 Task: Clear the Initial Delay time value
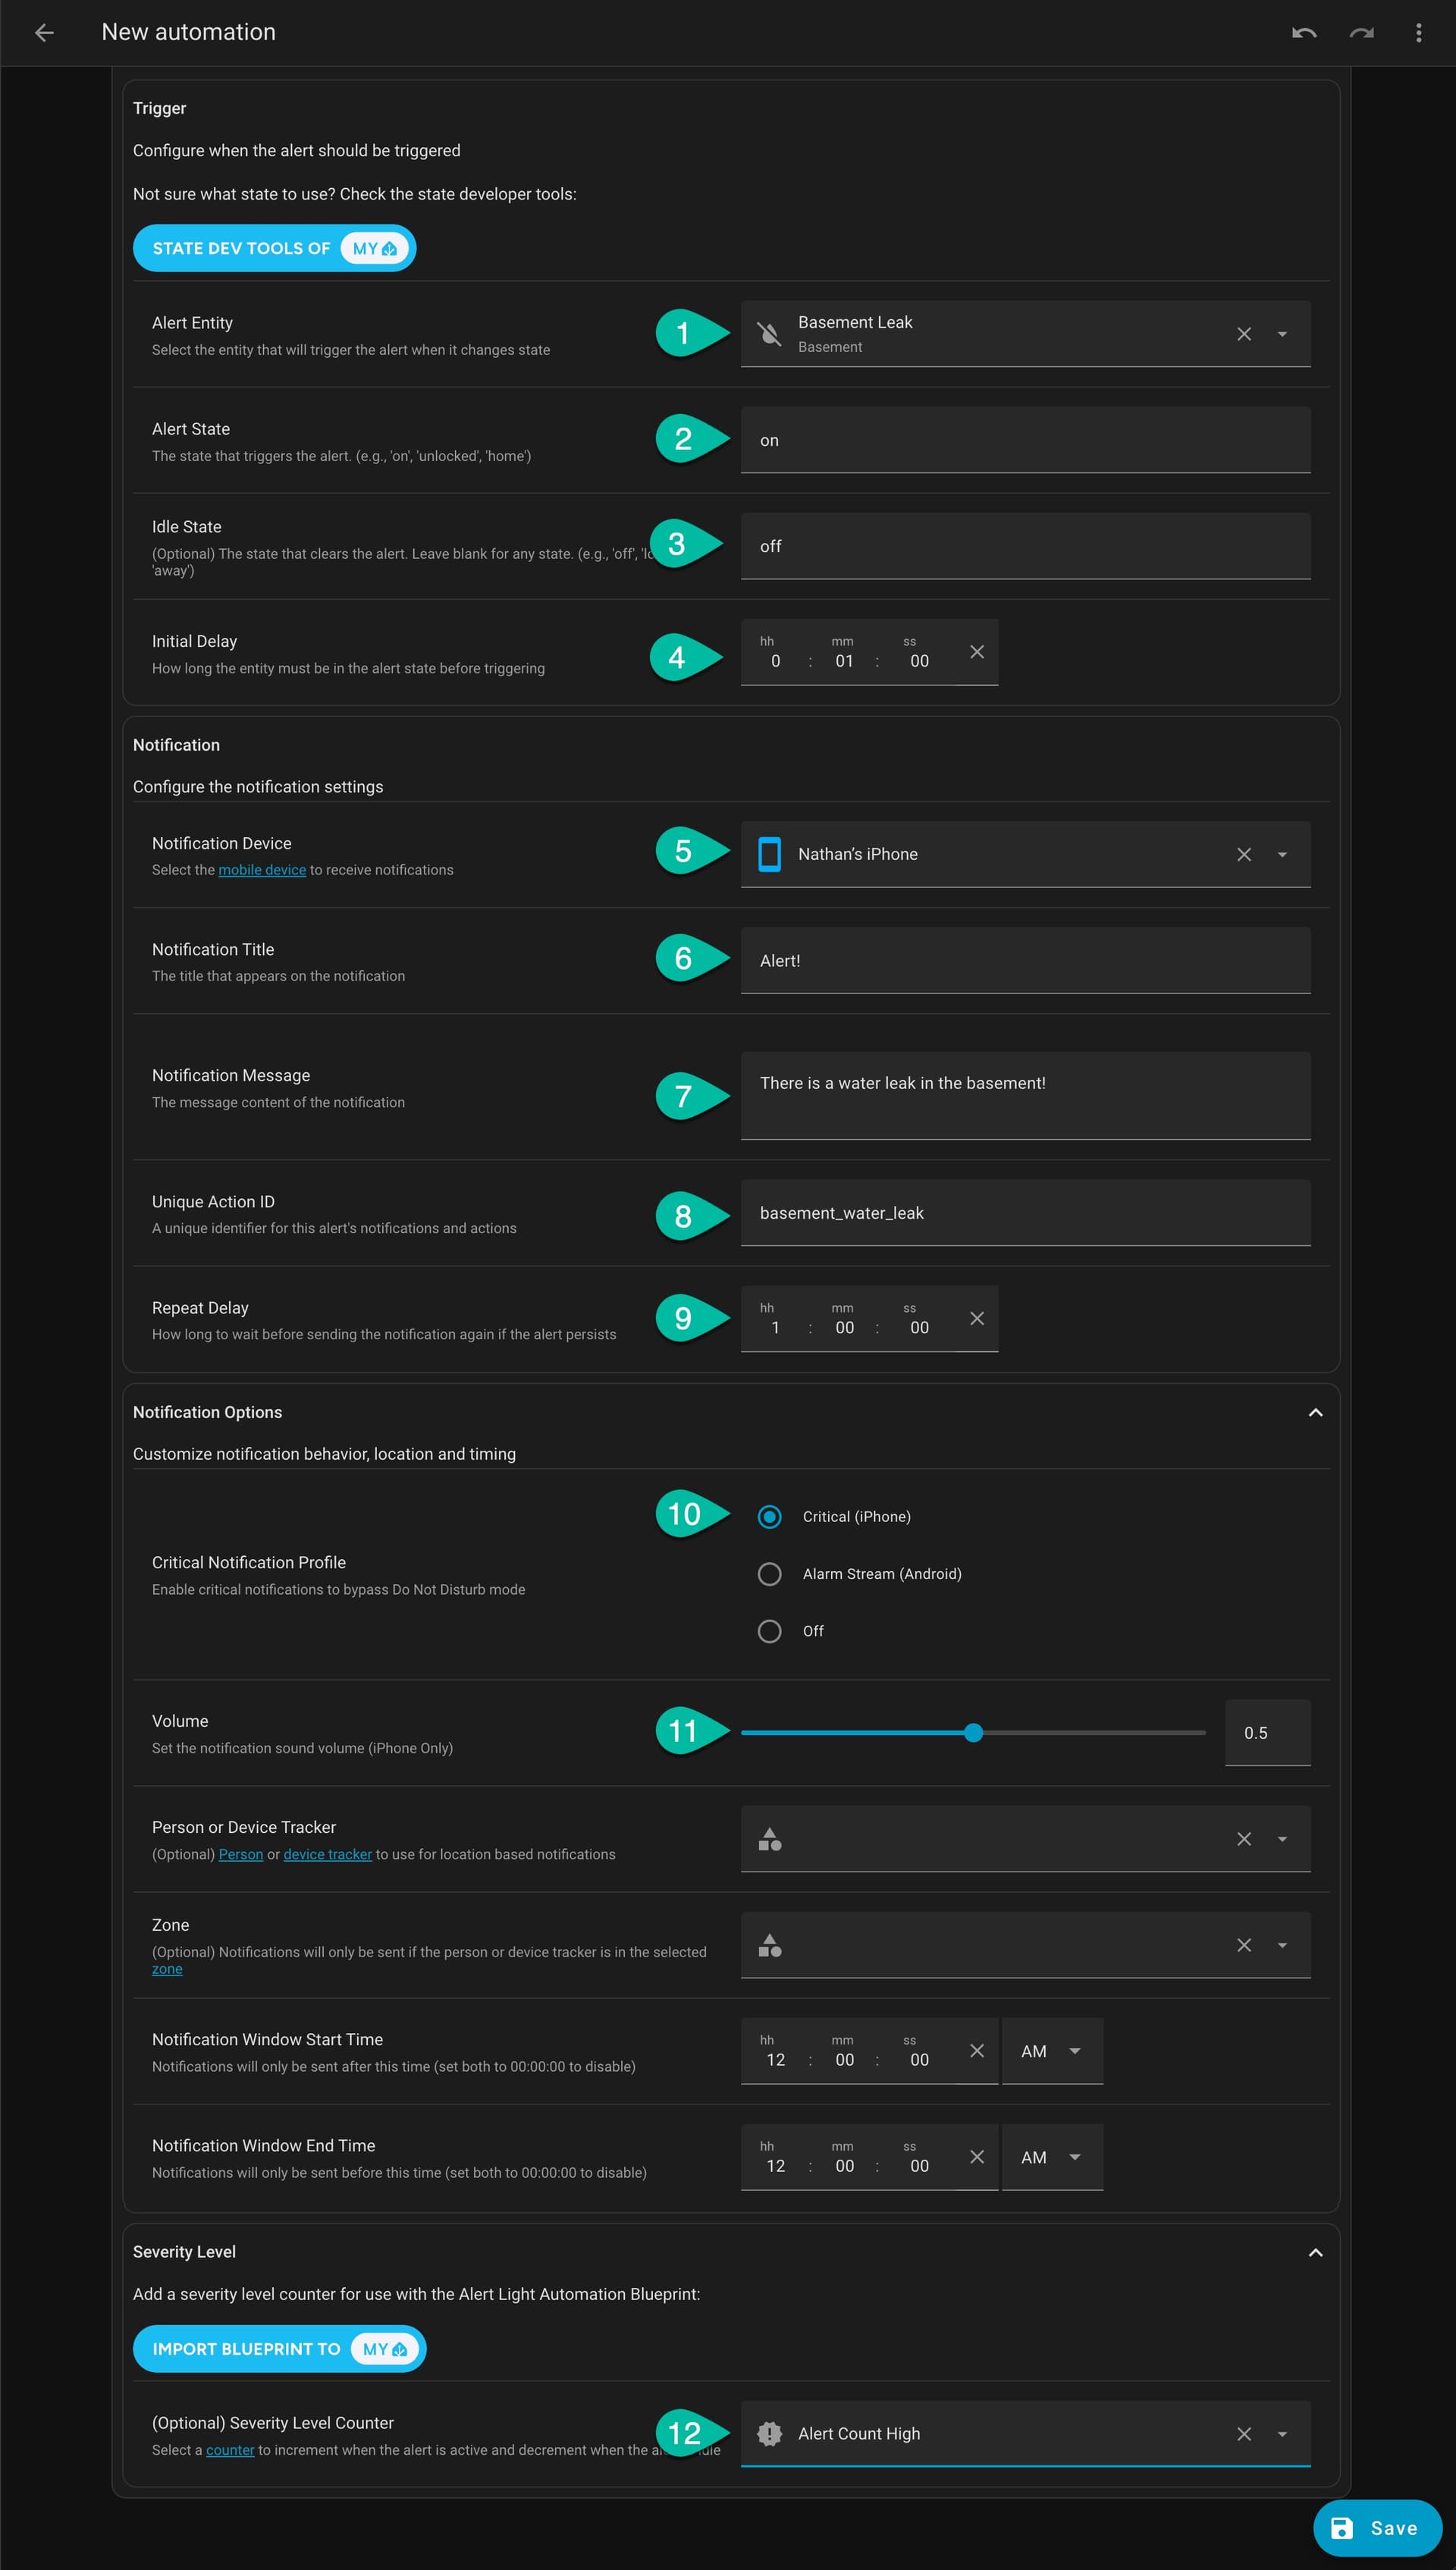click(x=977, y=652)
